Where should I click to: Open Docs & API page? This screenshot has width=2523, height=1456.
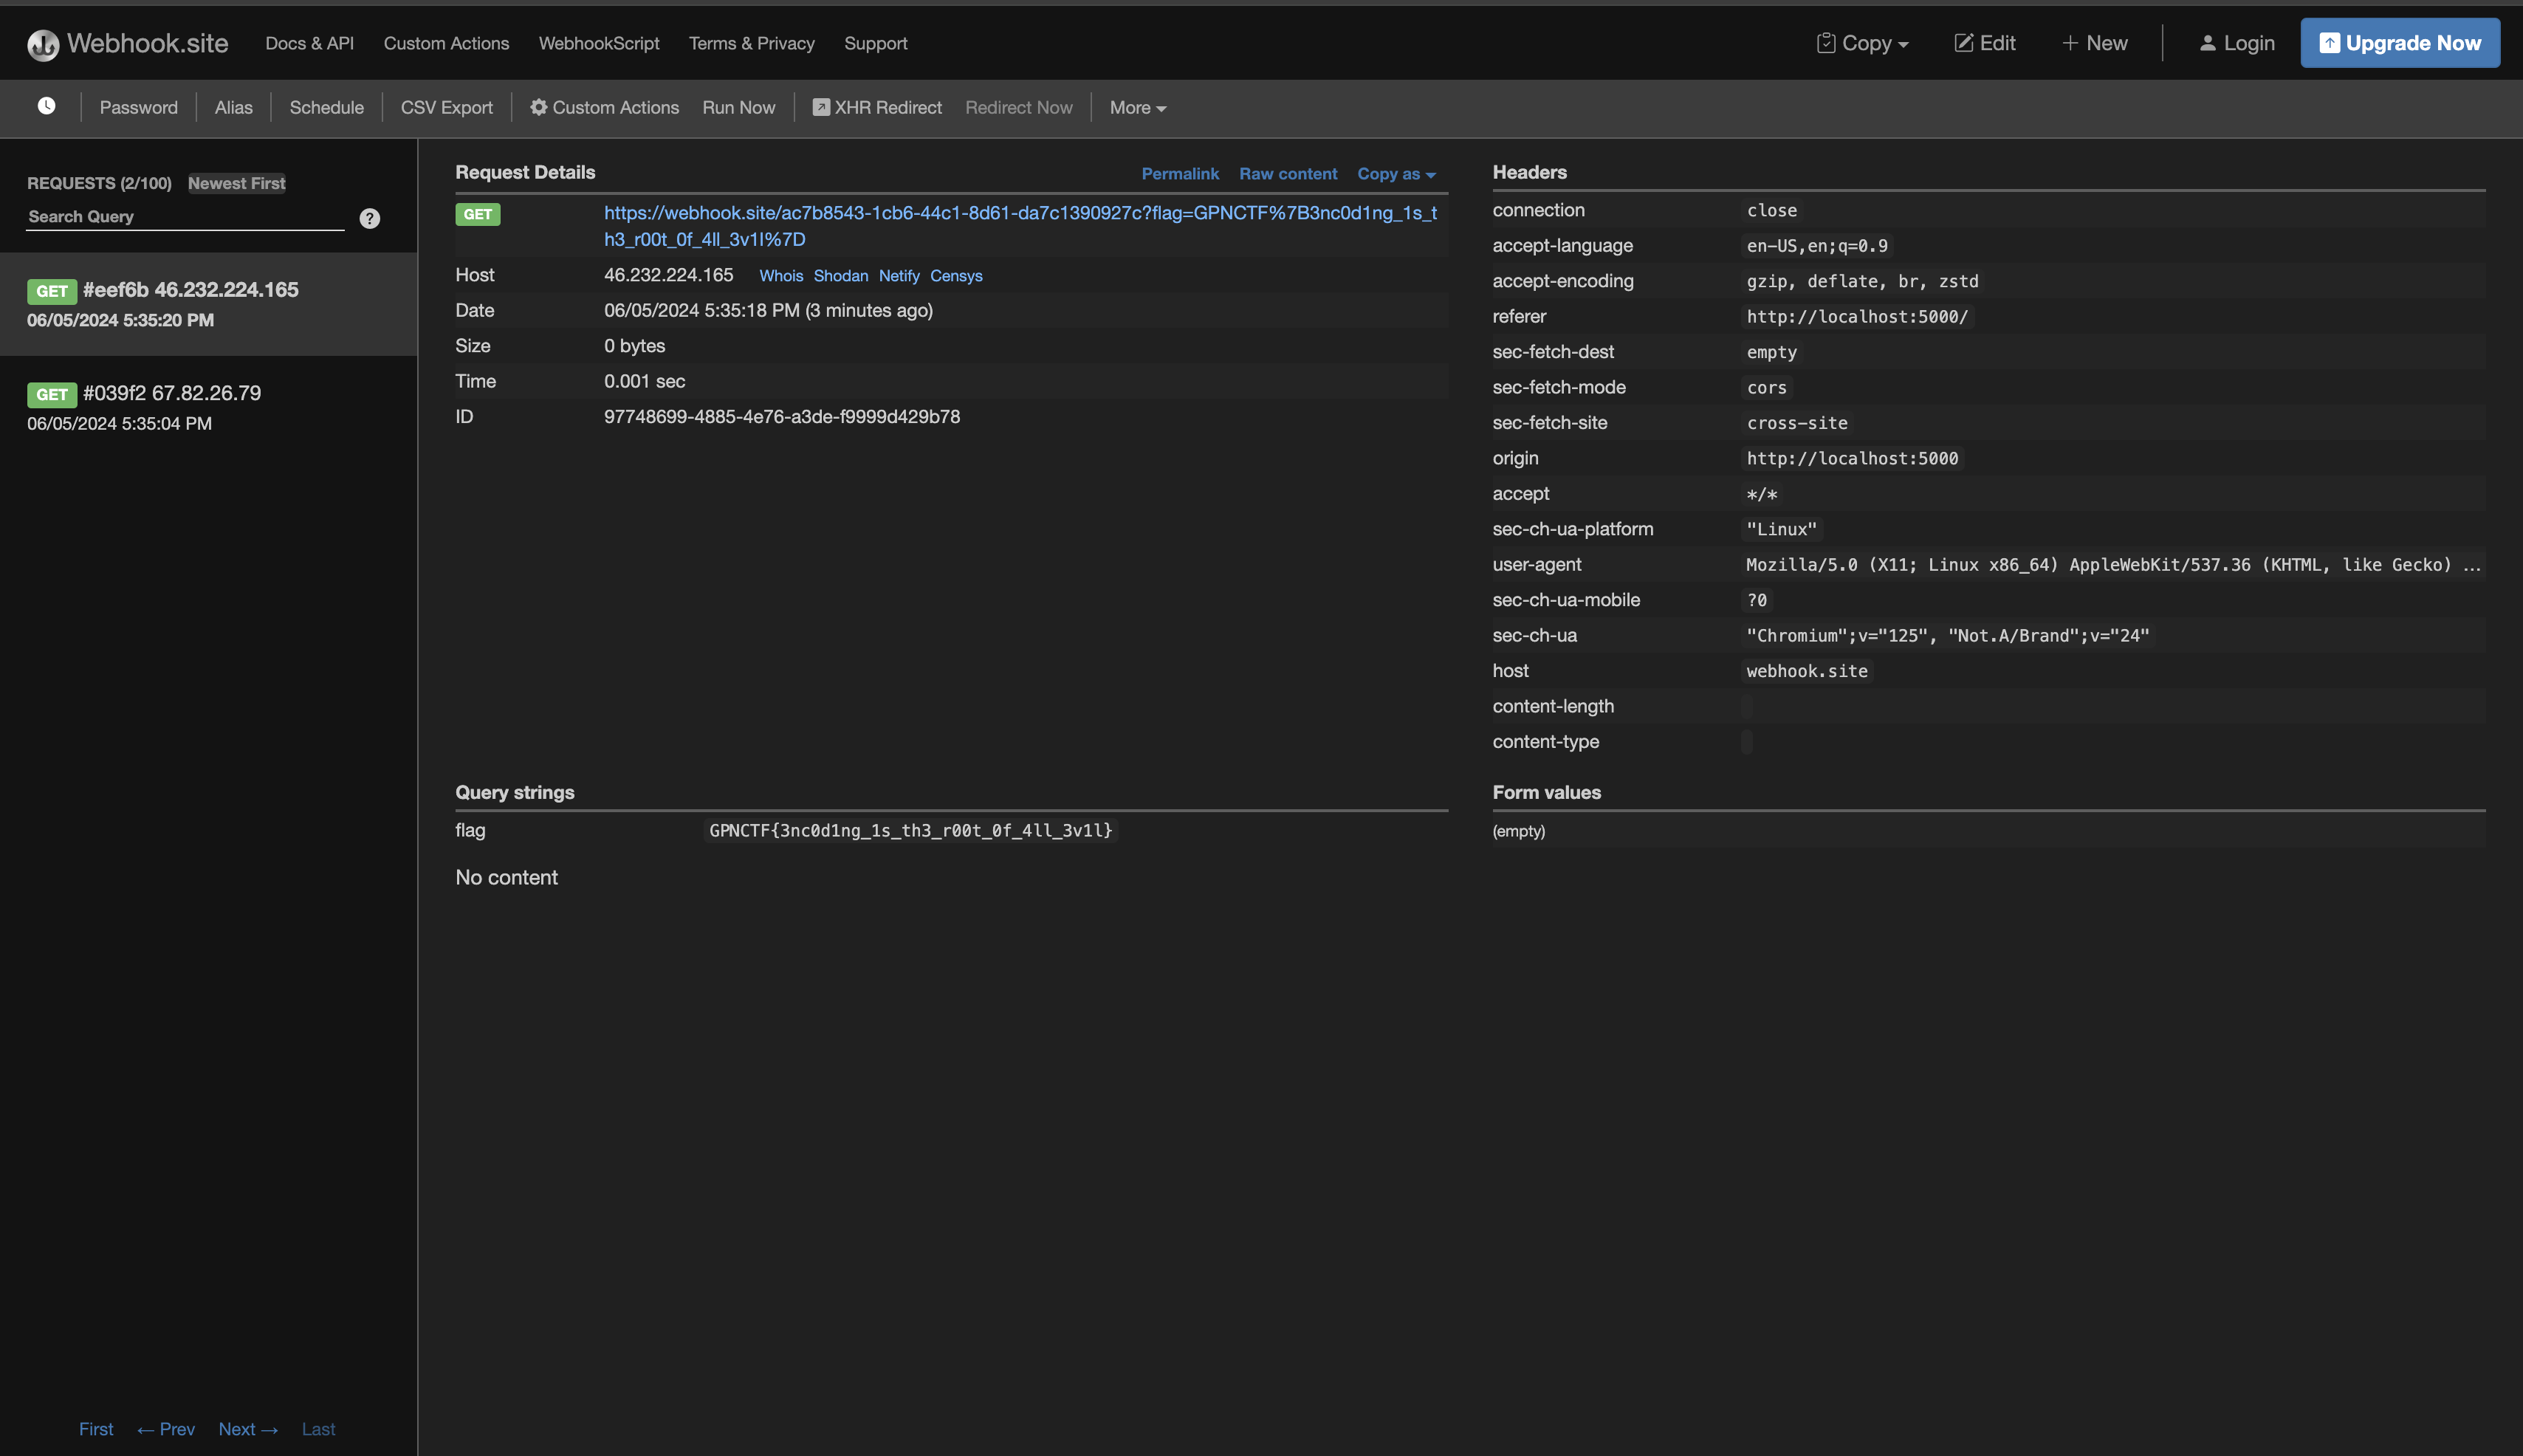tap(309, 43)
